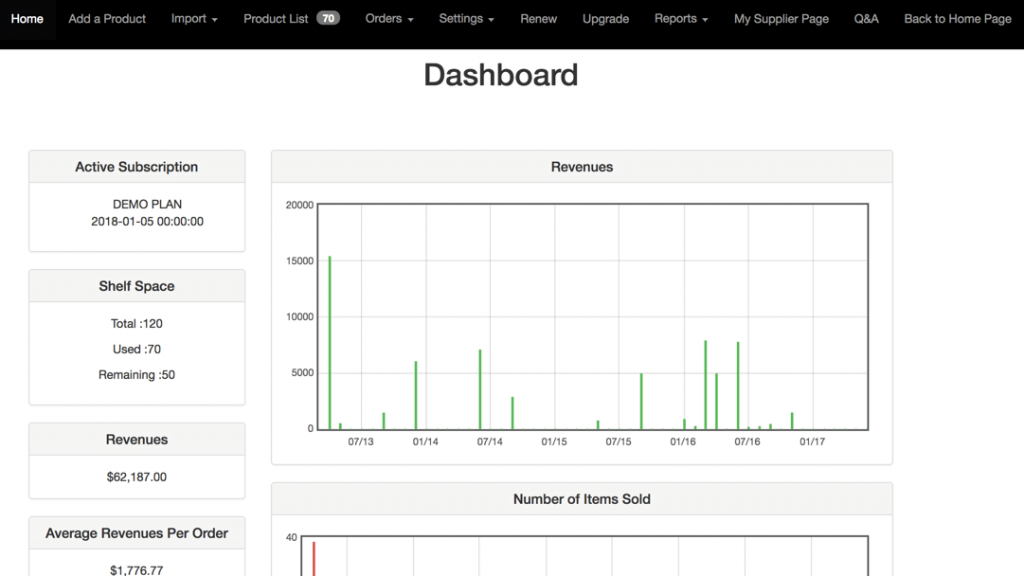Viewport: 1024px width, 576px height.
Task: Expand the Import dropdown menu
Action: click(x=194, y=19)
